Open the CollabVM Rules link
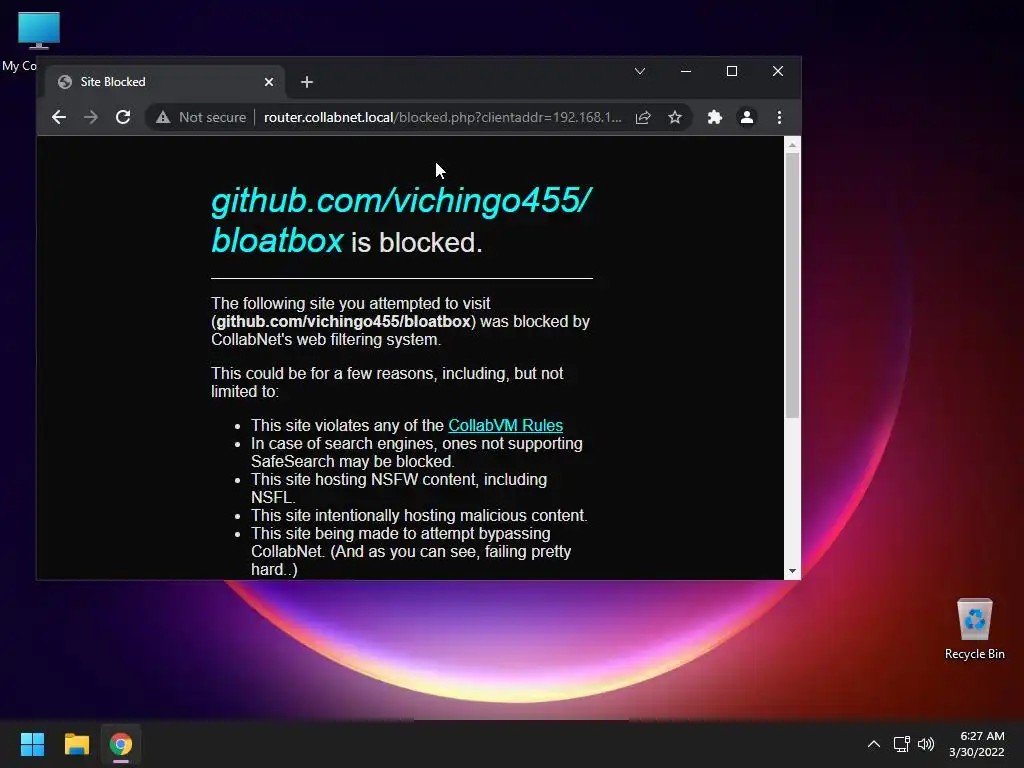This screenshot has height=768, width=1024. point(505,425)
